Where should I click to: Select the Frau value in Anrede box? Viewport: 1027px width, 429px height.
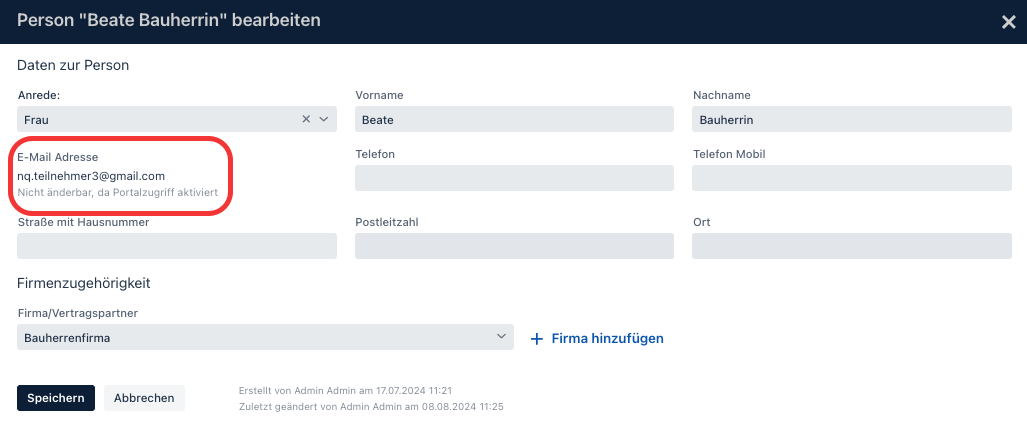click(36, 120)
